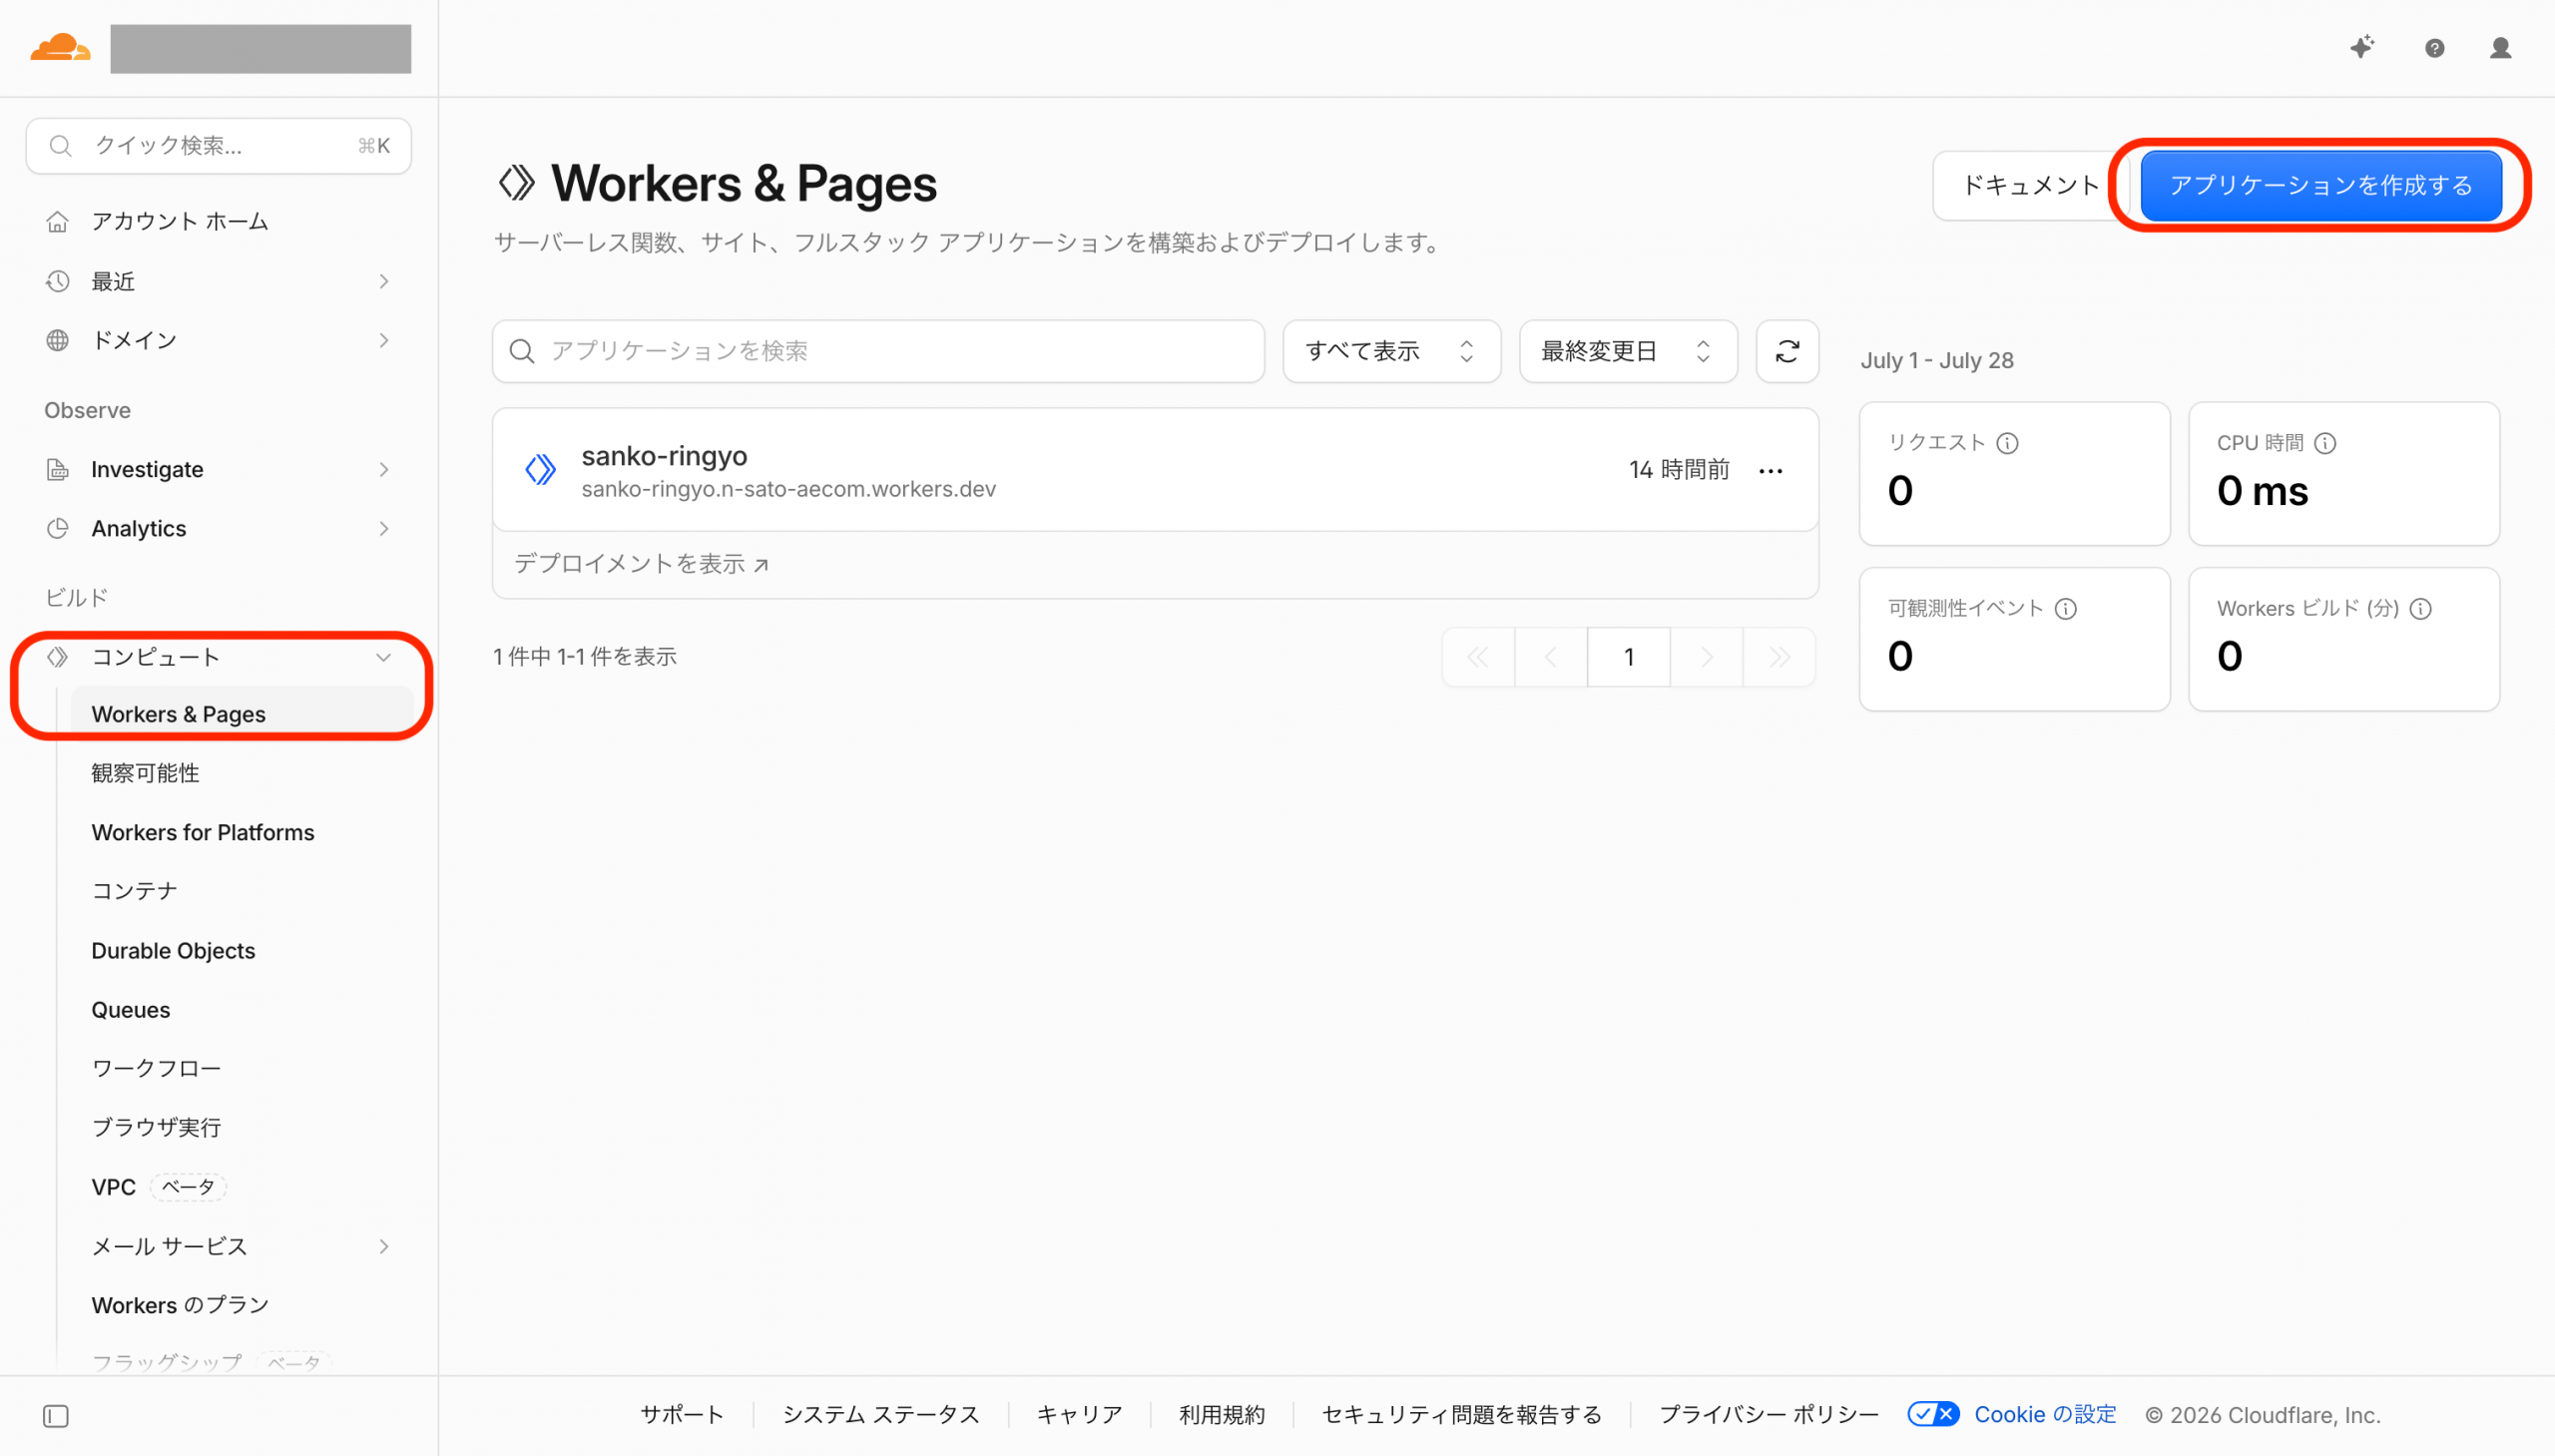Image resolution: width=2555 pixels, height=1456 pixels.
Task: Expand the Analytics sidebar section
Action: pyautogui.click(x=218, y=529)
